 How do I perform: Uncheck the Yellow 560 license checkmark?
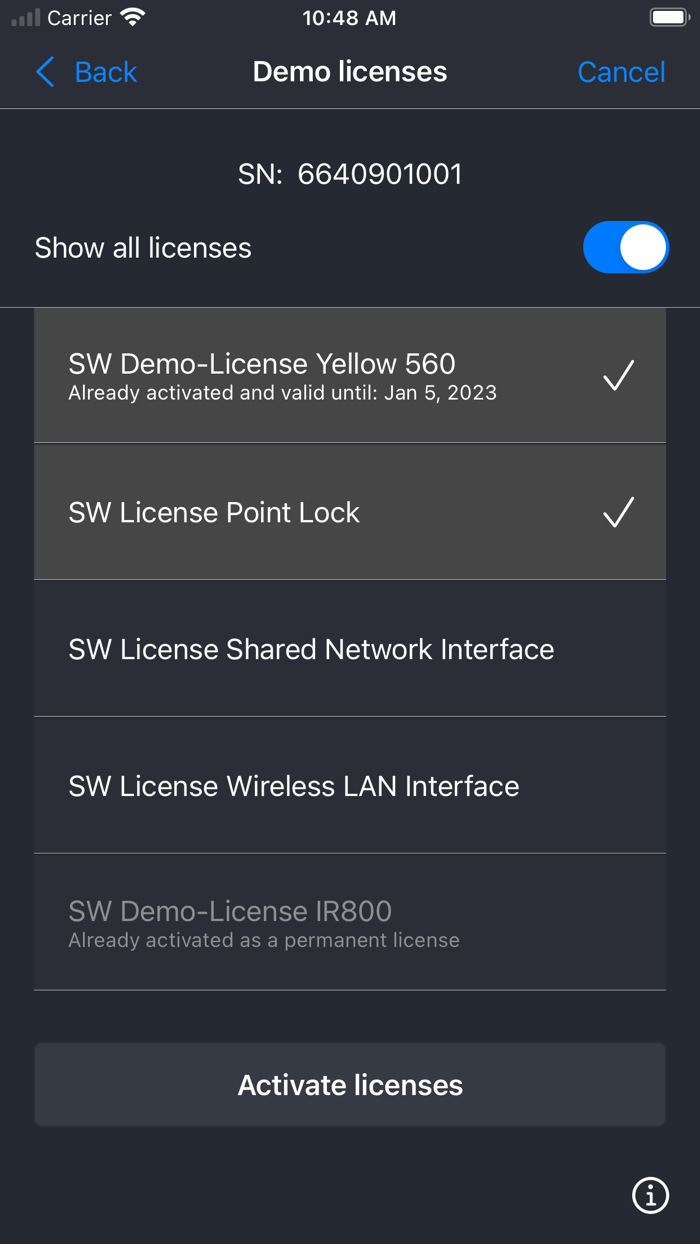(618, 376)
